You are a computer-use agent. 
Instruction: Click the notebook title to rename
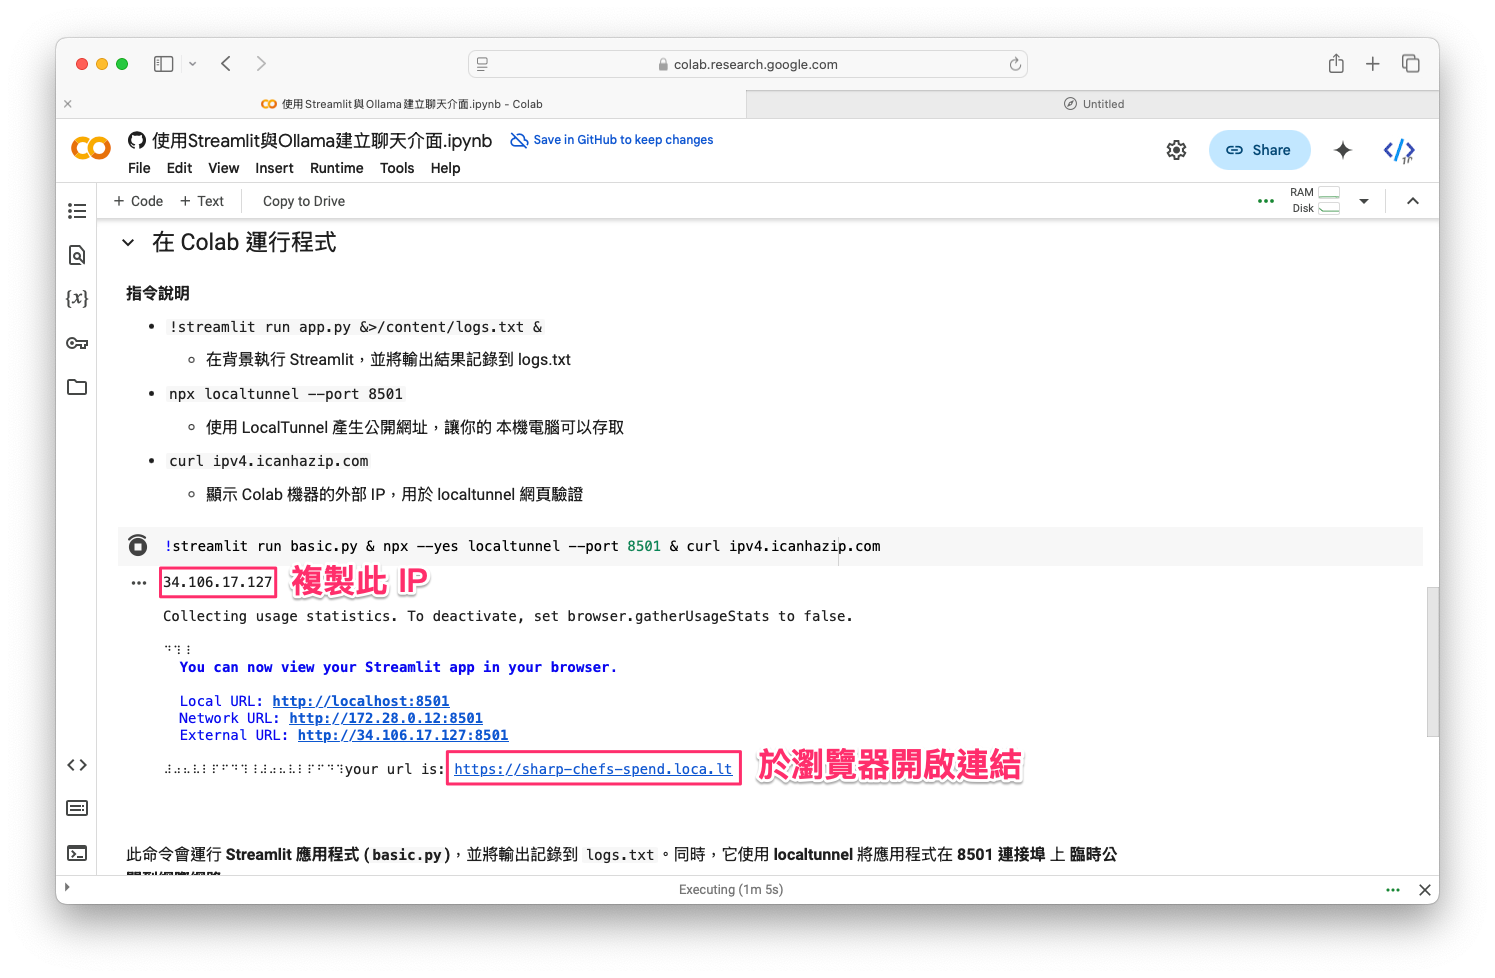tap(322, 141)
